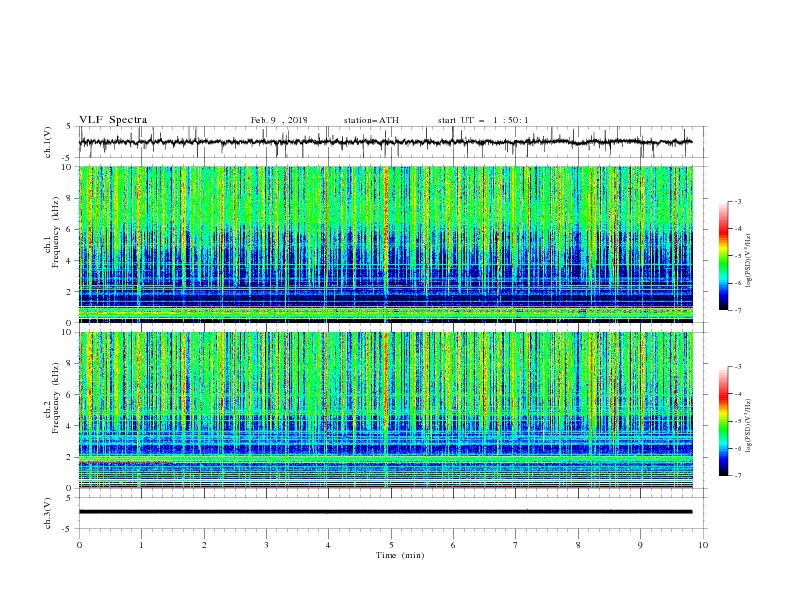This screenshot has width=792, height=612.
Task: Click the "VLF Spectra" plot title
Action: click(113, 120)
